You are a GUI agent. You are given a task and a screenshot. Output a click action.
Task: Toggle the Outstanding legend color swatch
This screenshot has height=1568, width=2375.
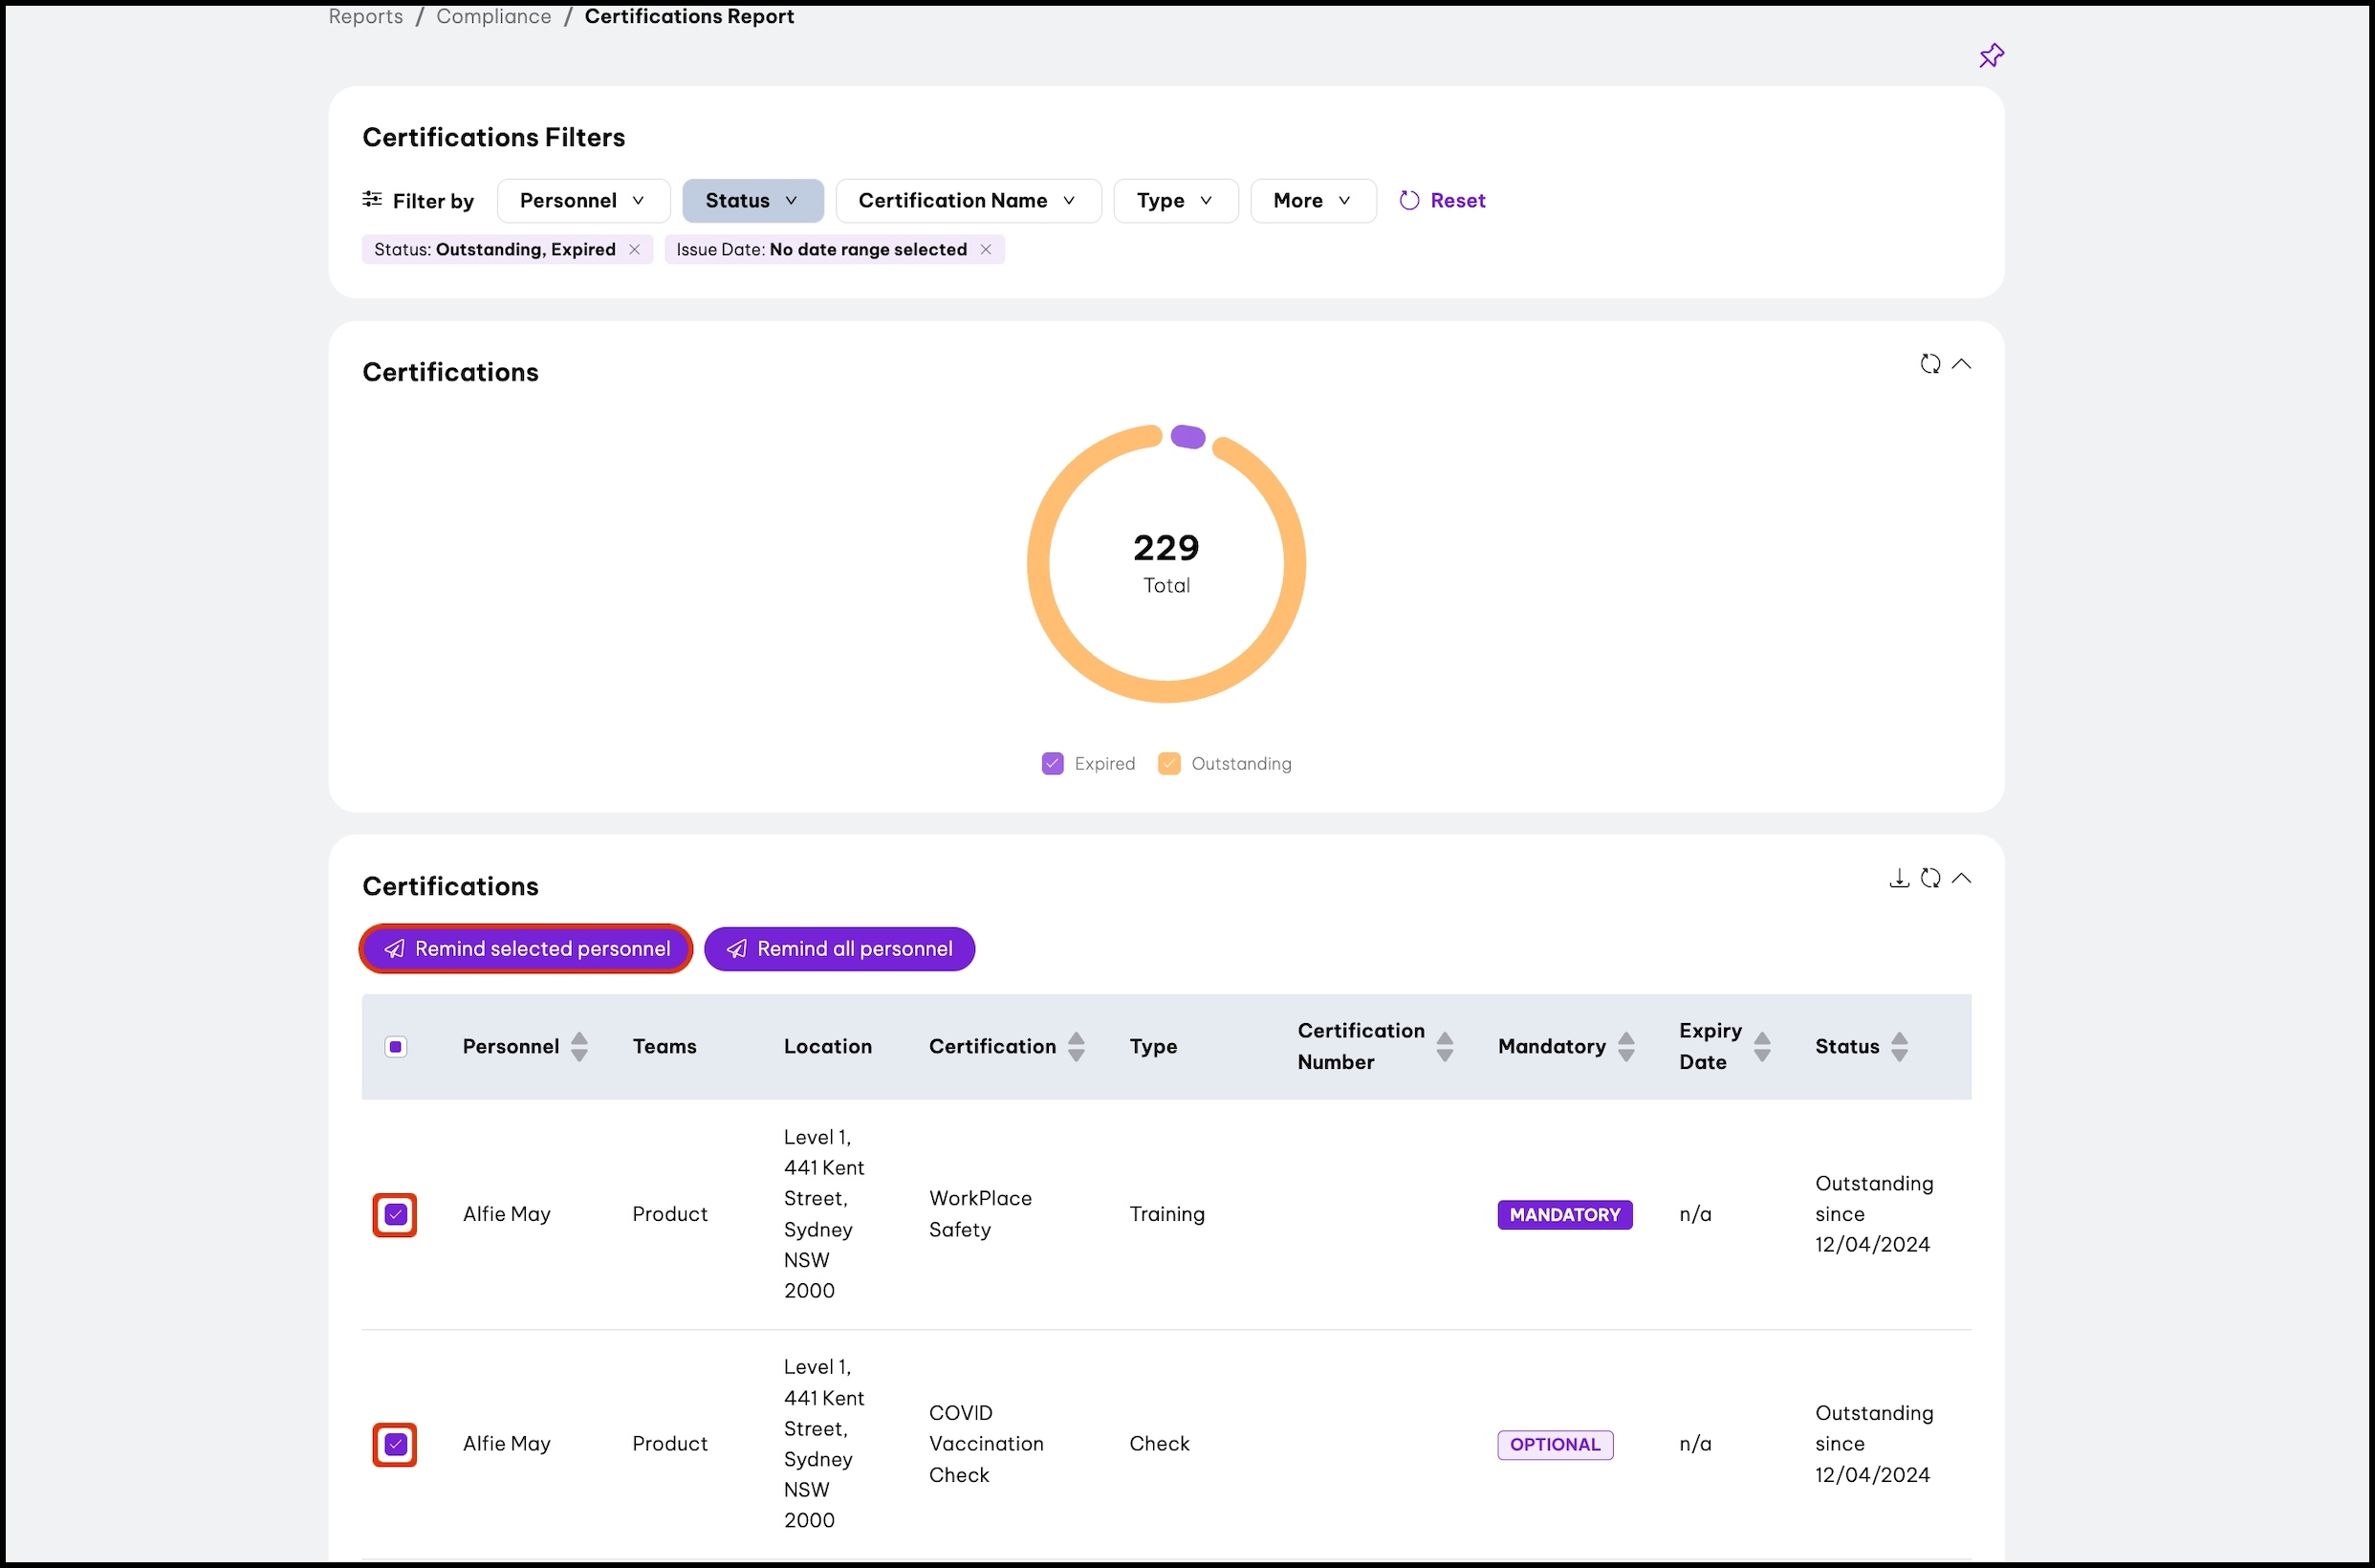pyautogui.click(x=1169, y=764)
